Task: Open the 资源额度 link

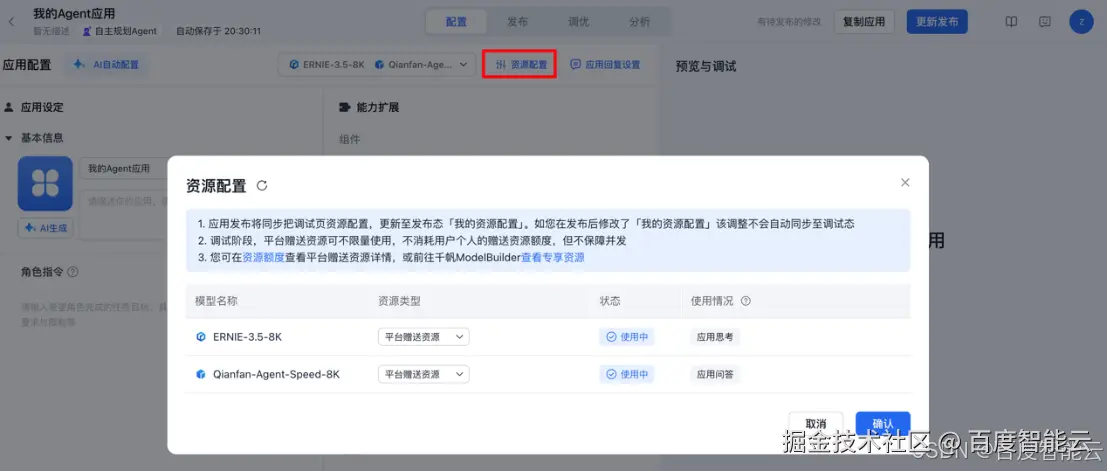Action: point(264,258)
